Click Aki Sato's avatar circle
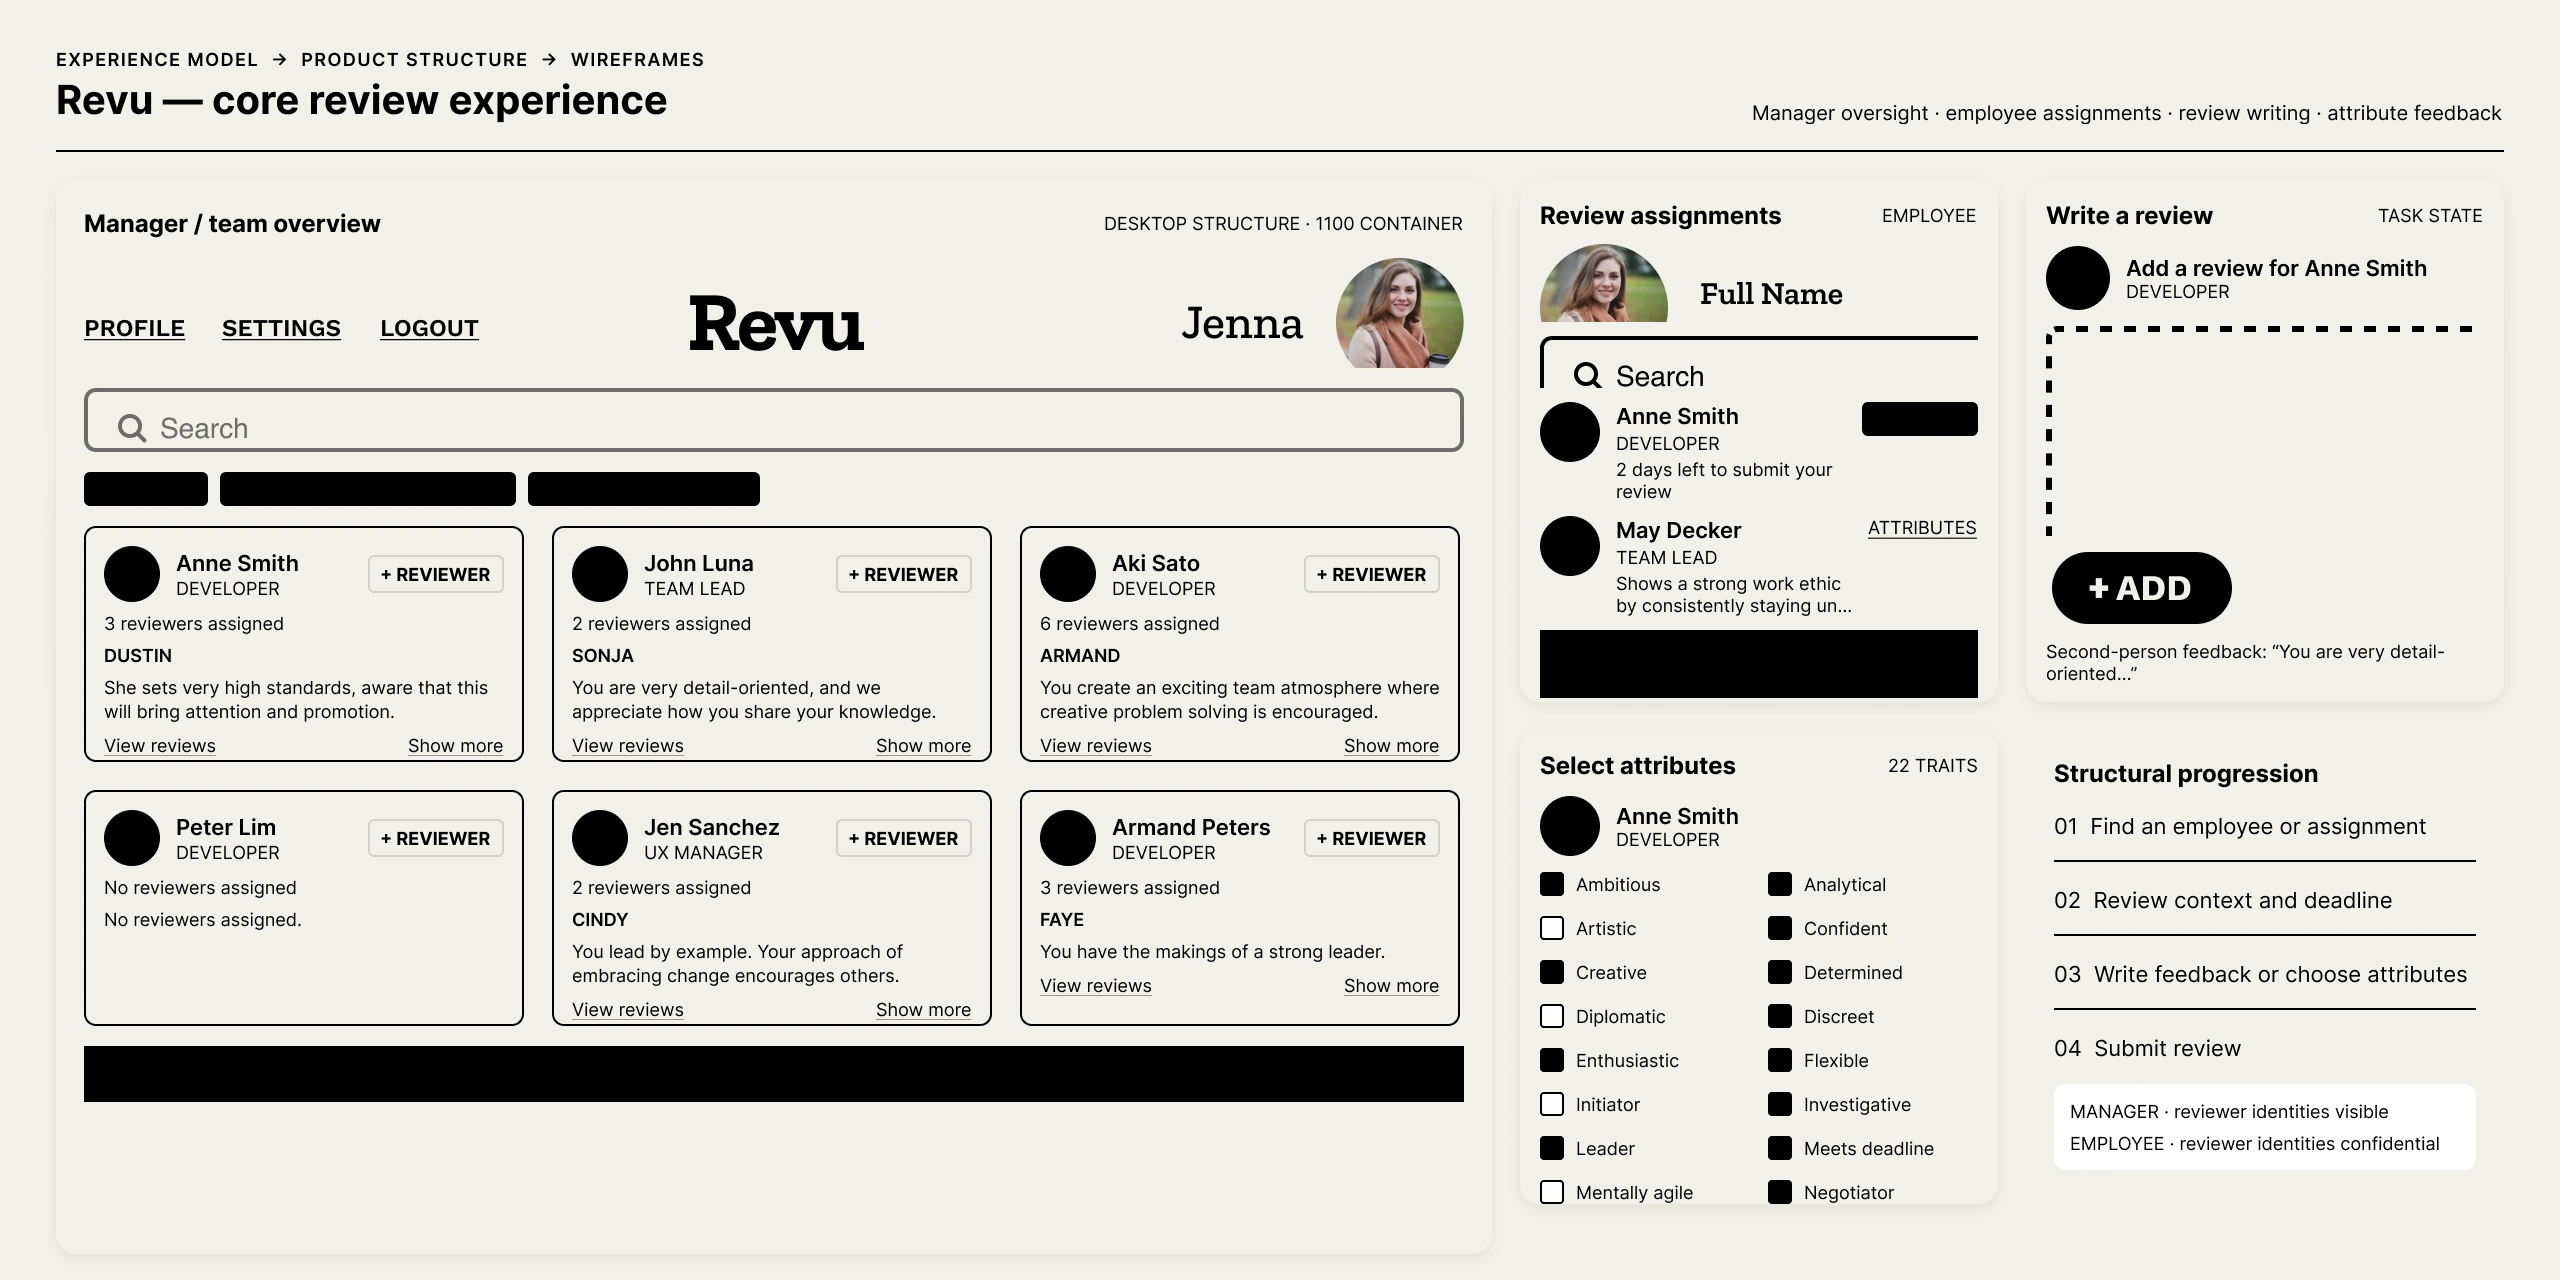This screenshot has height=1280, width=2560. tap(1068, 574)
